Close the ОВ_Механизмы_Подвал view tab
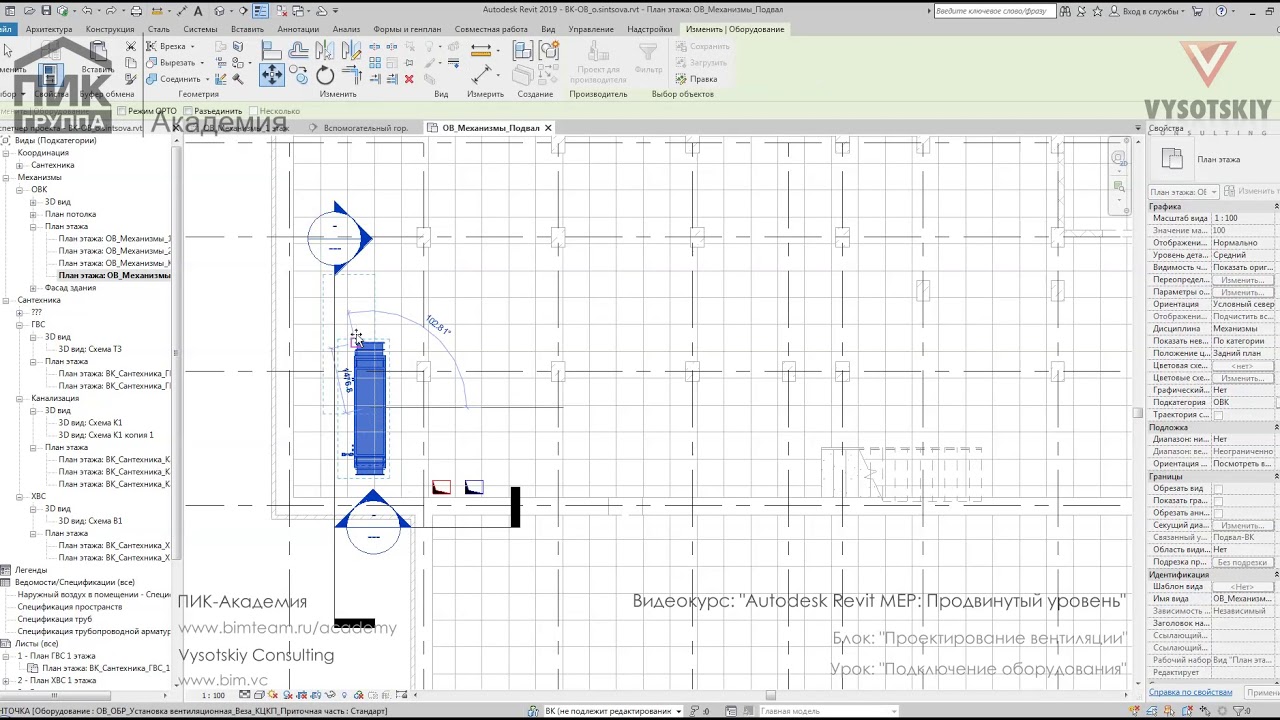This screenshot has width=1280, height=720. point(548,128)
